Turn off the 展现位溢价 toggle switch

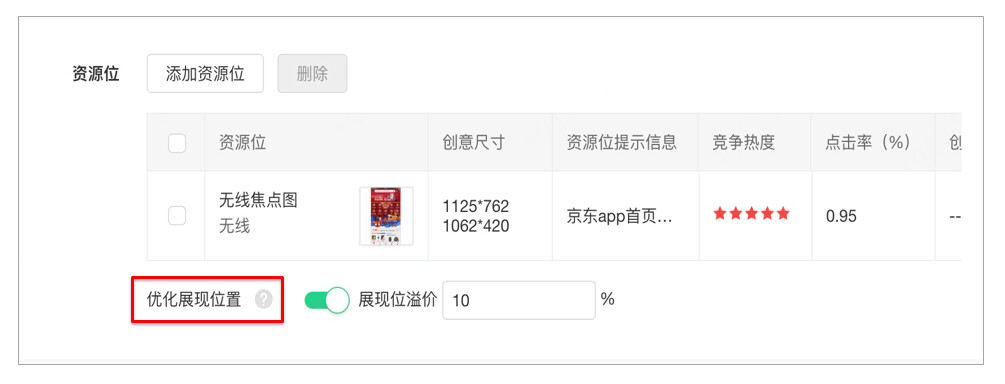[x=327, y=299]
